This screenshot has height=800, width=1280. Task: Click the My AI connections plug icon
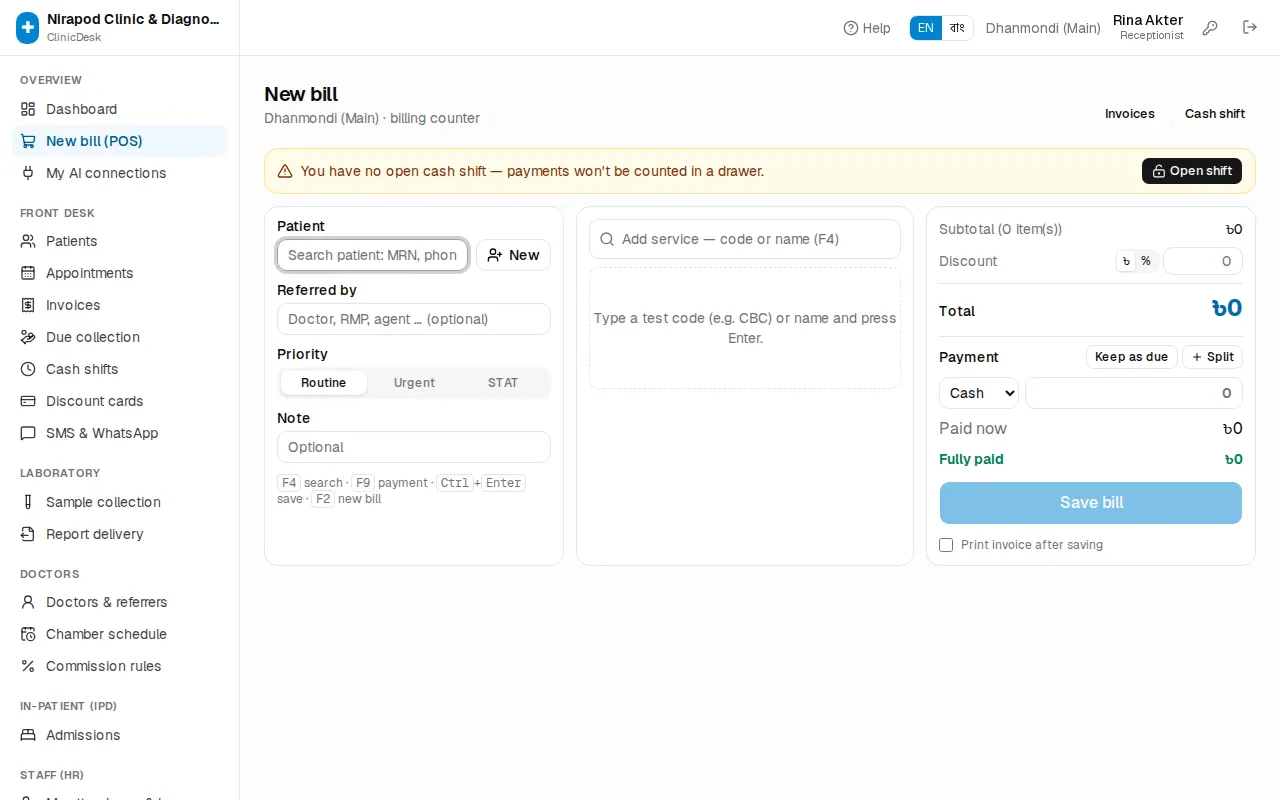[x=28, y=173]
